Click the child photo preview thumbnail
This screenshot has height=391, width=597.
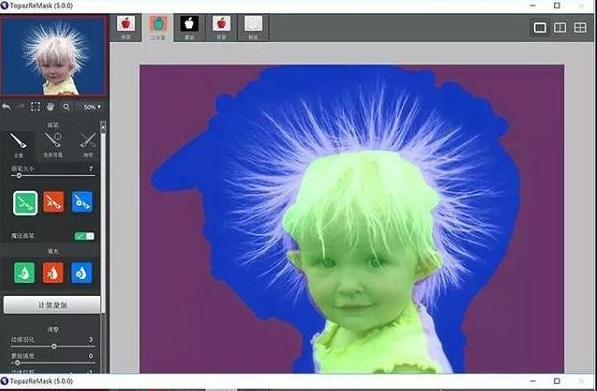pyautogui.click(x=54, y=56)
